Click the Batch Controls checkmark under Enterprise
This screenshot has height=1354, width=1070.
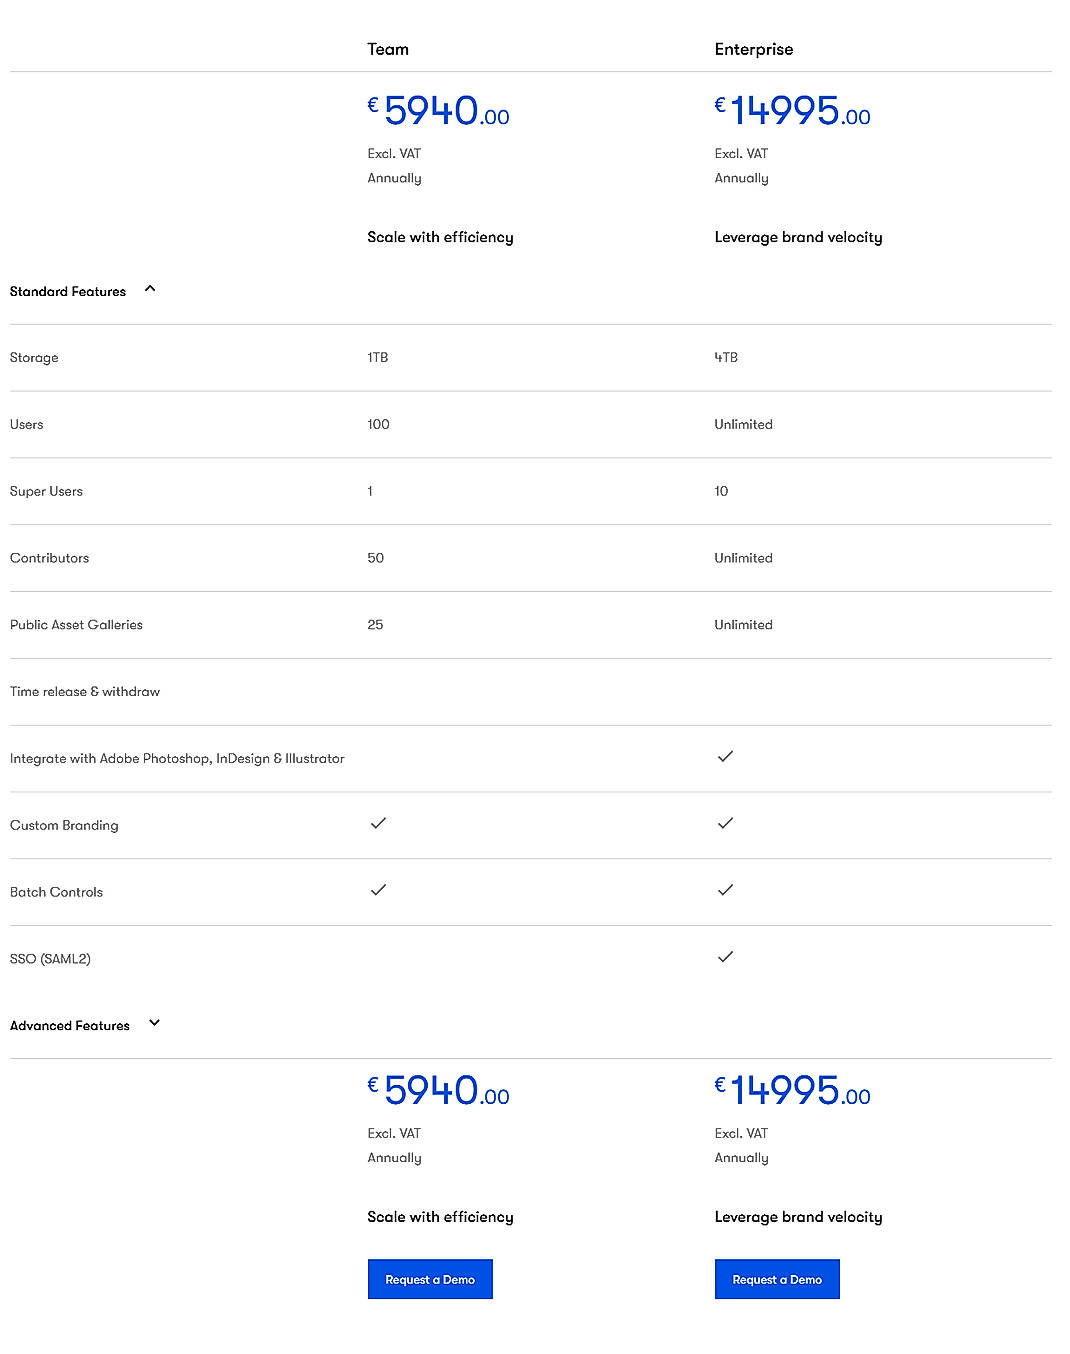coord(725,890)
